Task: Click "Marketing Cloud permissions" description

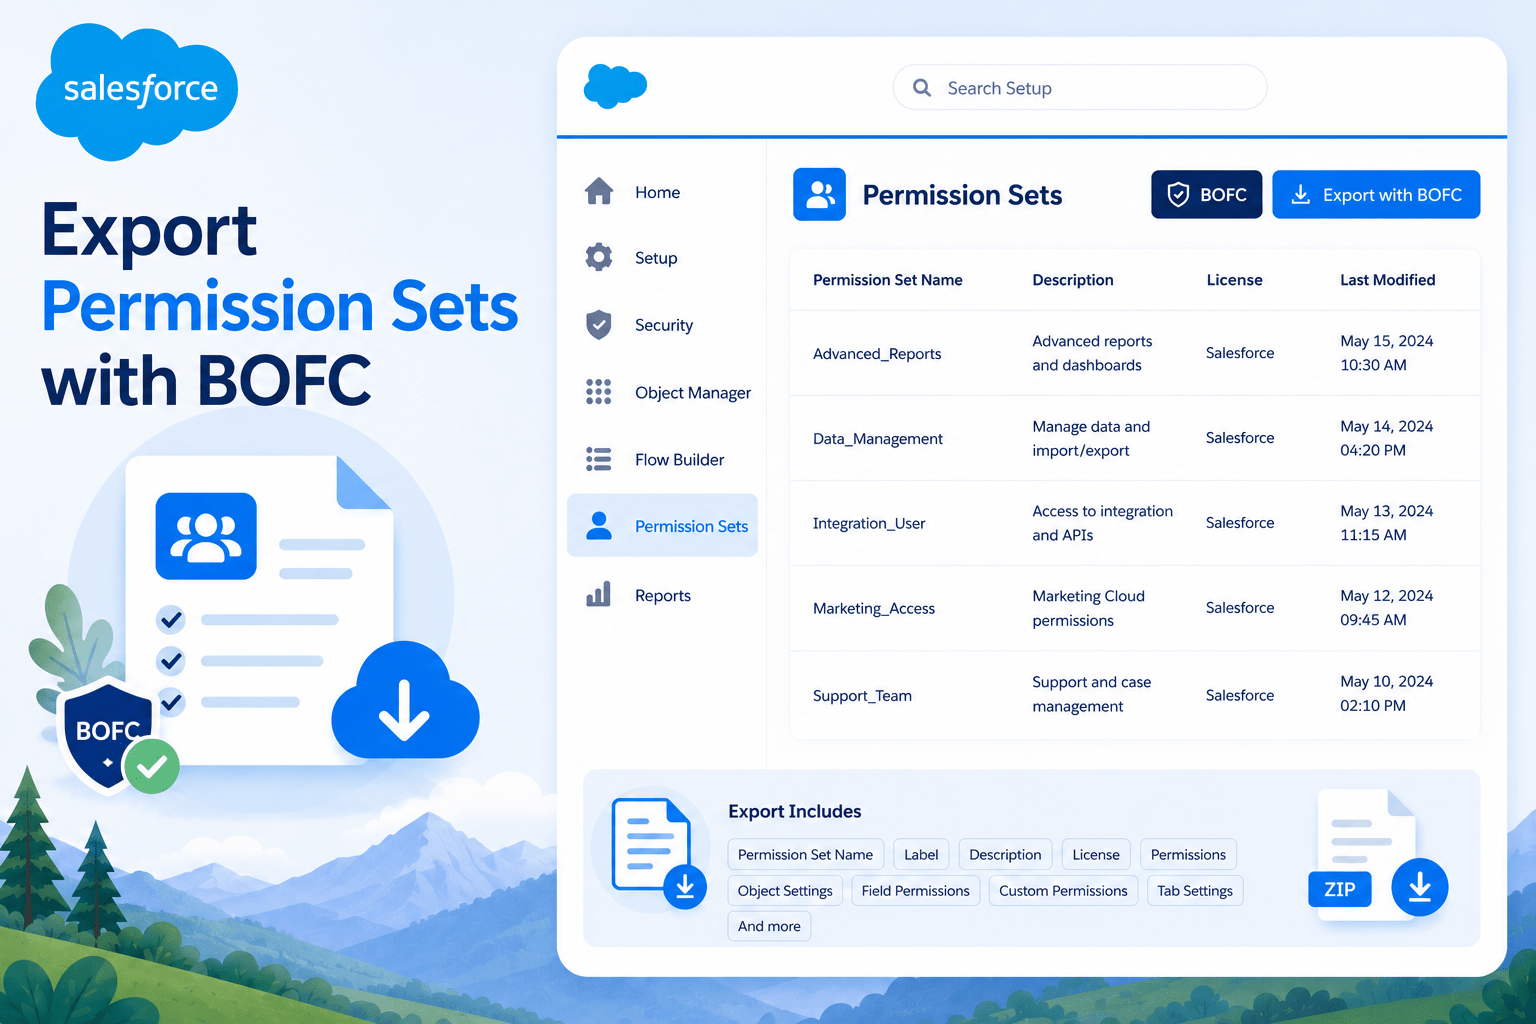Action: [1088, 608]
